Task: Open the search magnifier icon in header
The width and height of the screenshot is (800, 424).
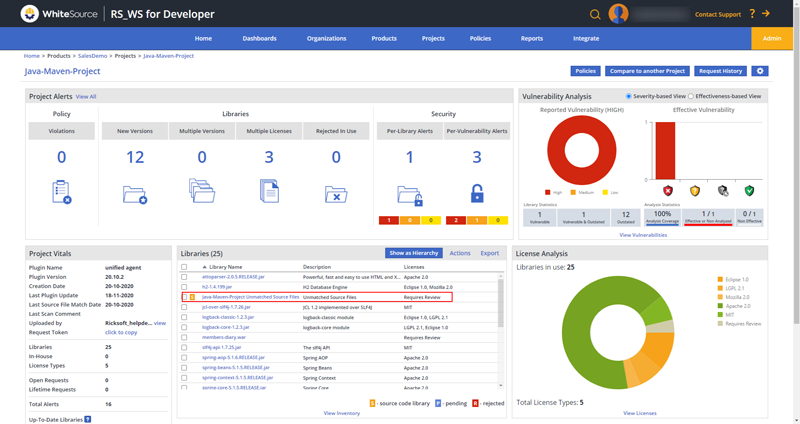Action: coord(595,14)
